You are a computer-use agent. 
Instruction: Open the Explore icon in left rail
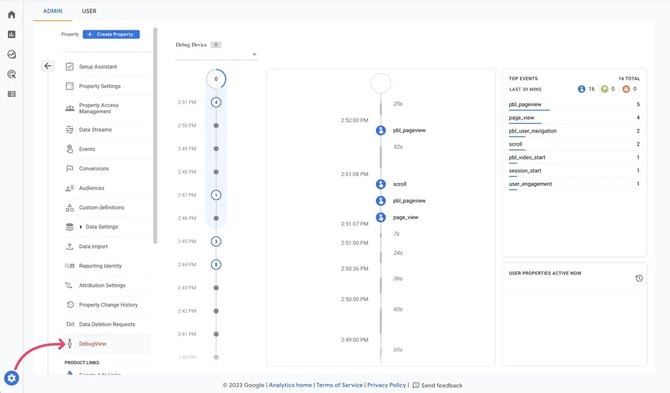tap(12, 54)
